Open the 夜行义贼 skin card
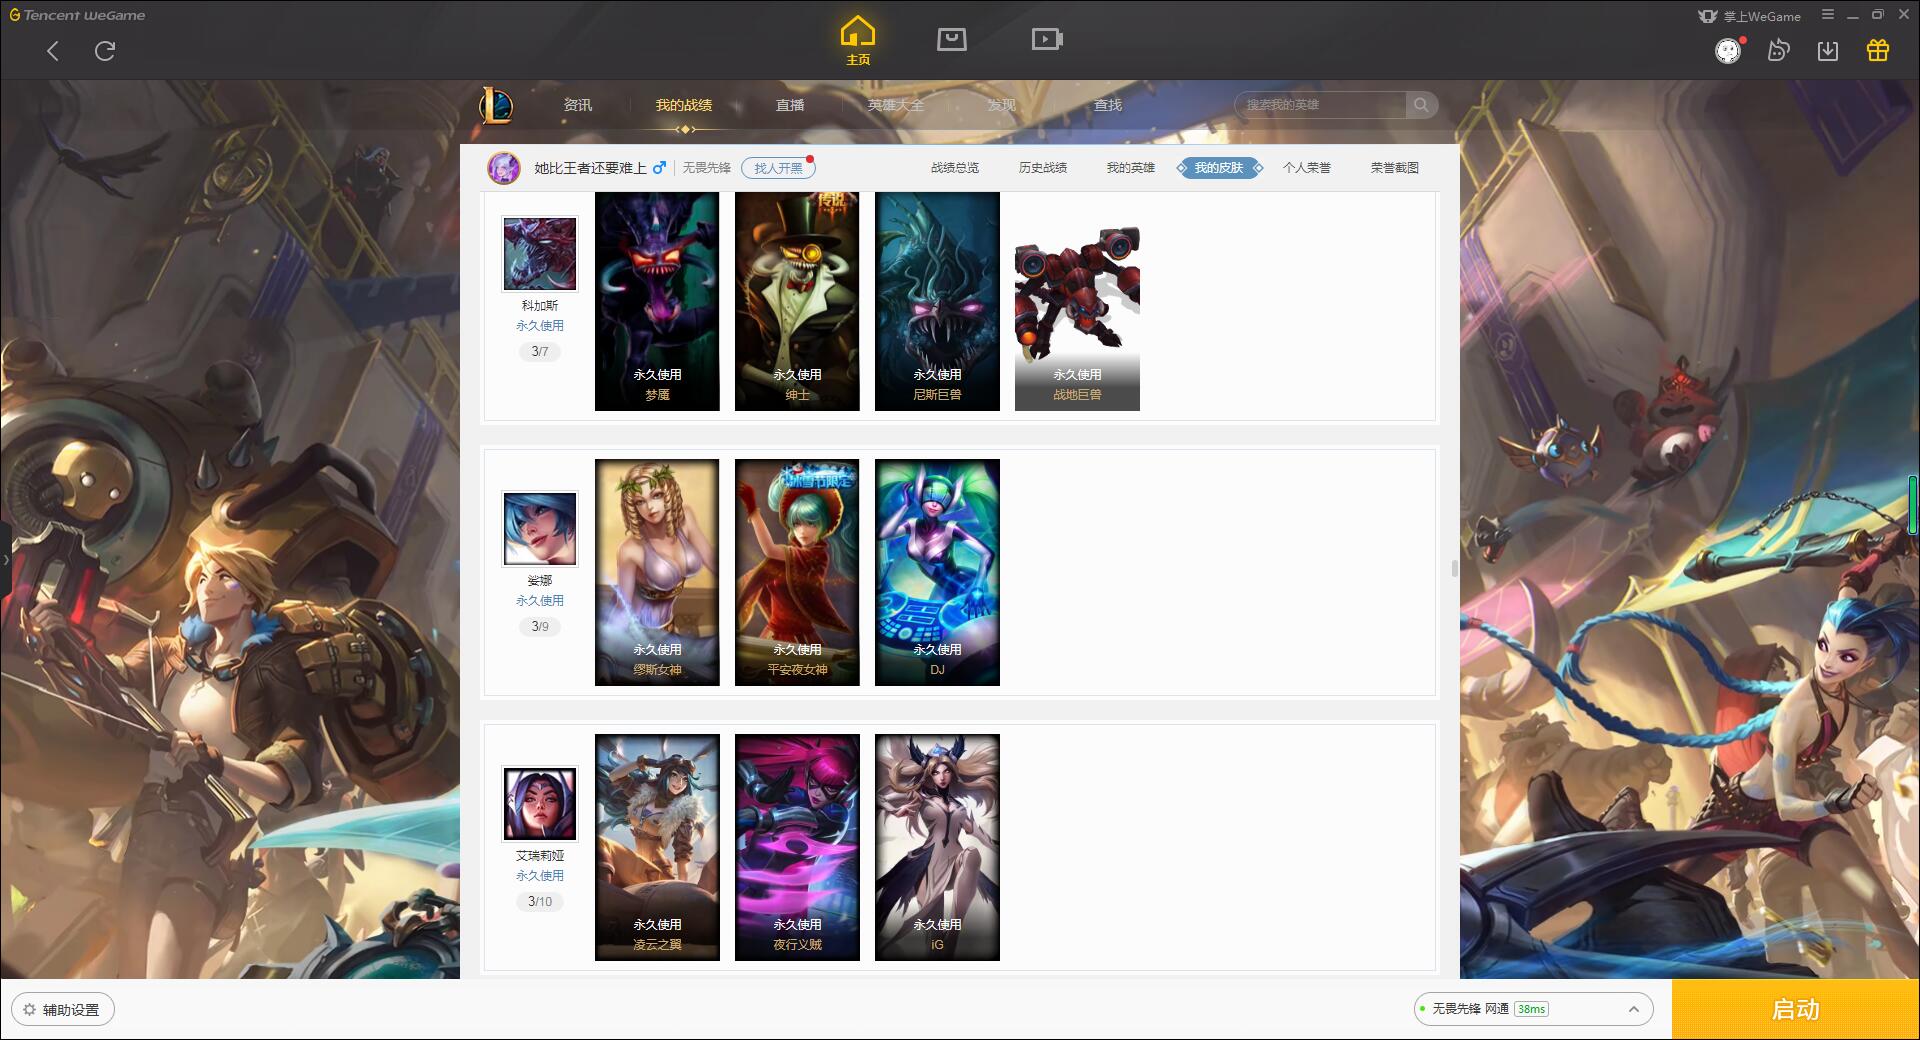This screenshot has width=1920, height=1040. (x=797, y=847)
